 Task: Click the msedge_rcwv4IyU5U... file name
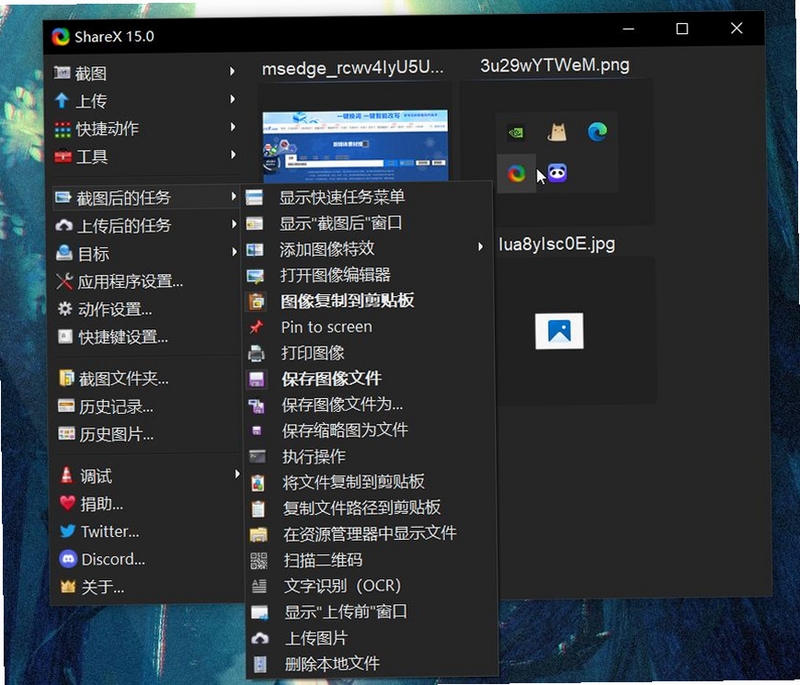(x=353, y=68)
